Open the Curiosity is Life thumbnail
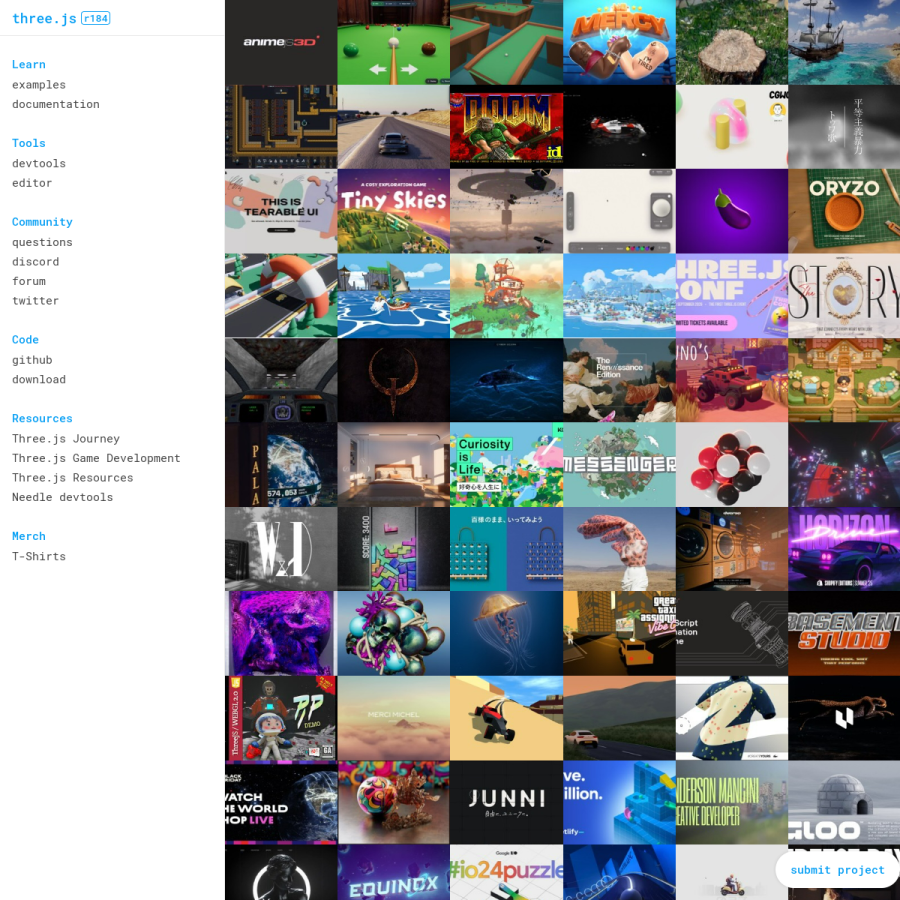Screen dimensions: 900x900 [x=506, y=464]
